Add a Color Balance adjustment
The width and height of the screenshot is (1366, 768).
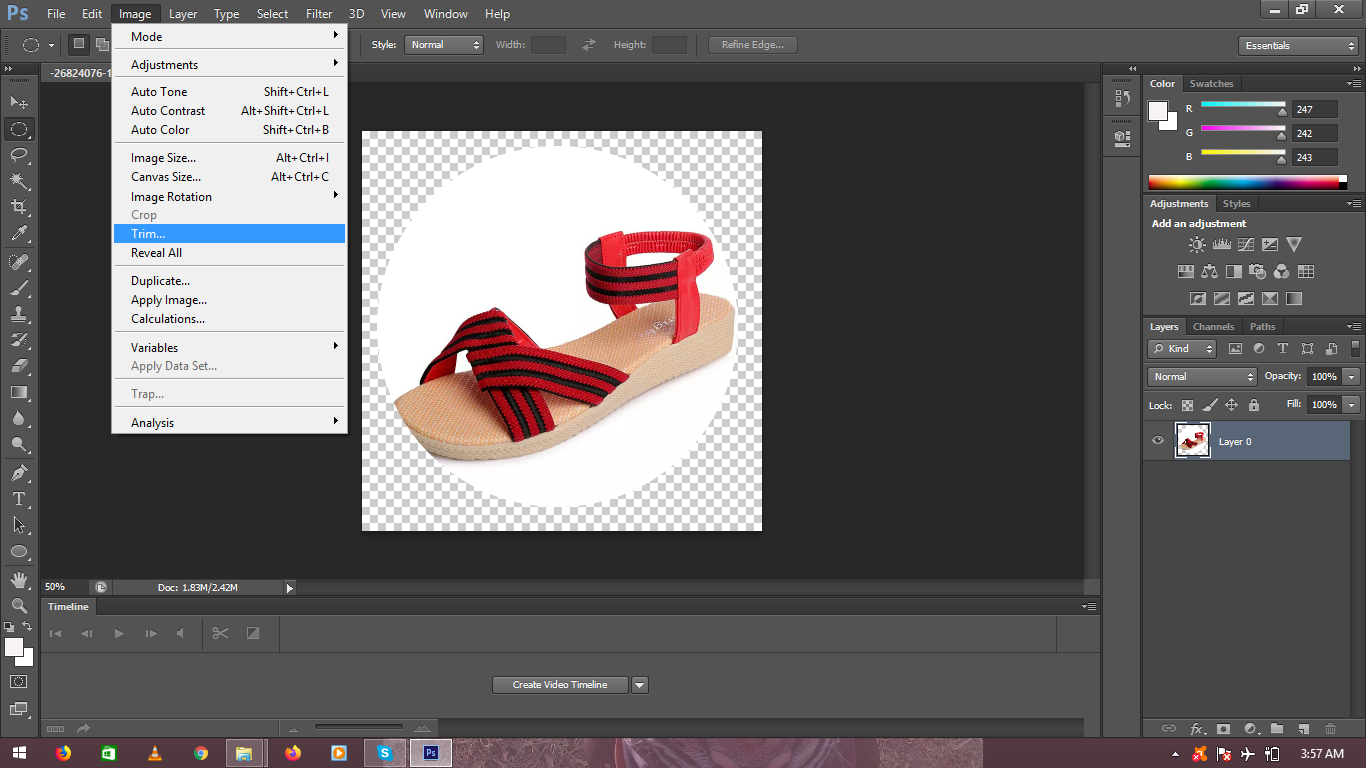tap(1209, 271)
